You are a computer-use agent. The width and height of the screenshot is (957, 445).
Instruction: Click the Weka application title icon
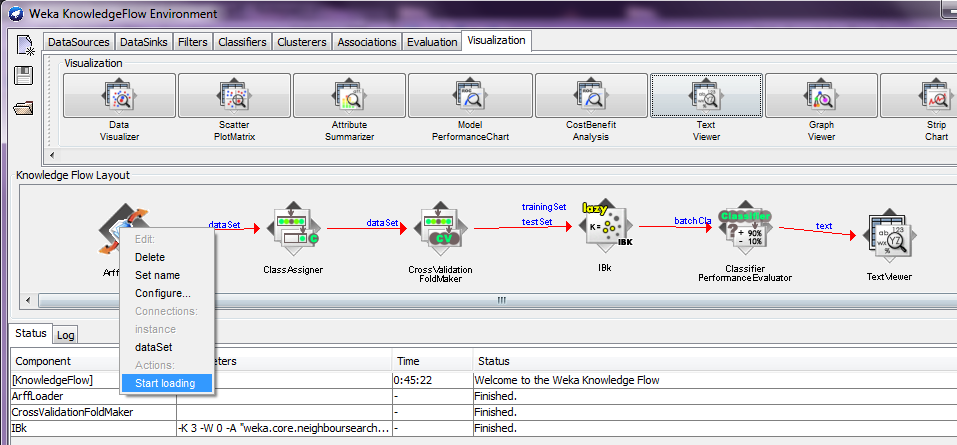tap(14, 13)
